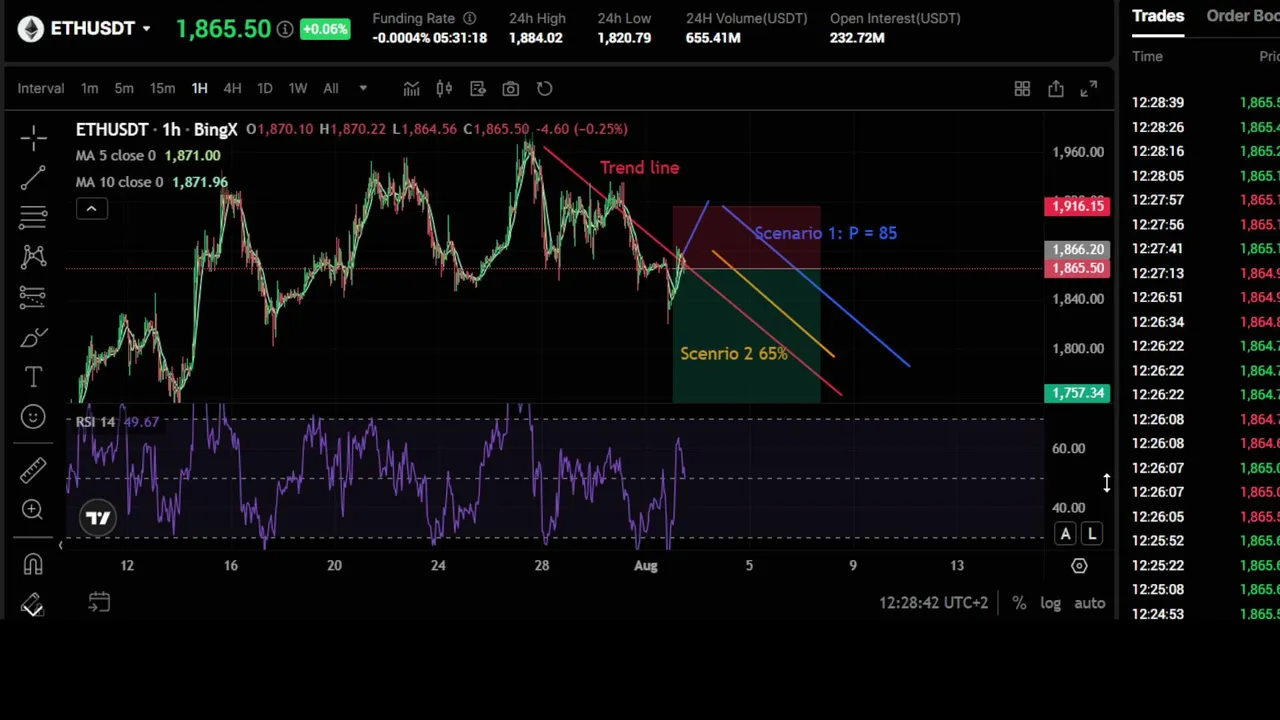This screenshot has width=1280, height=720.
Task: Click the +0.06% change badge
Action: point(325,29)
